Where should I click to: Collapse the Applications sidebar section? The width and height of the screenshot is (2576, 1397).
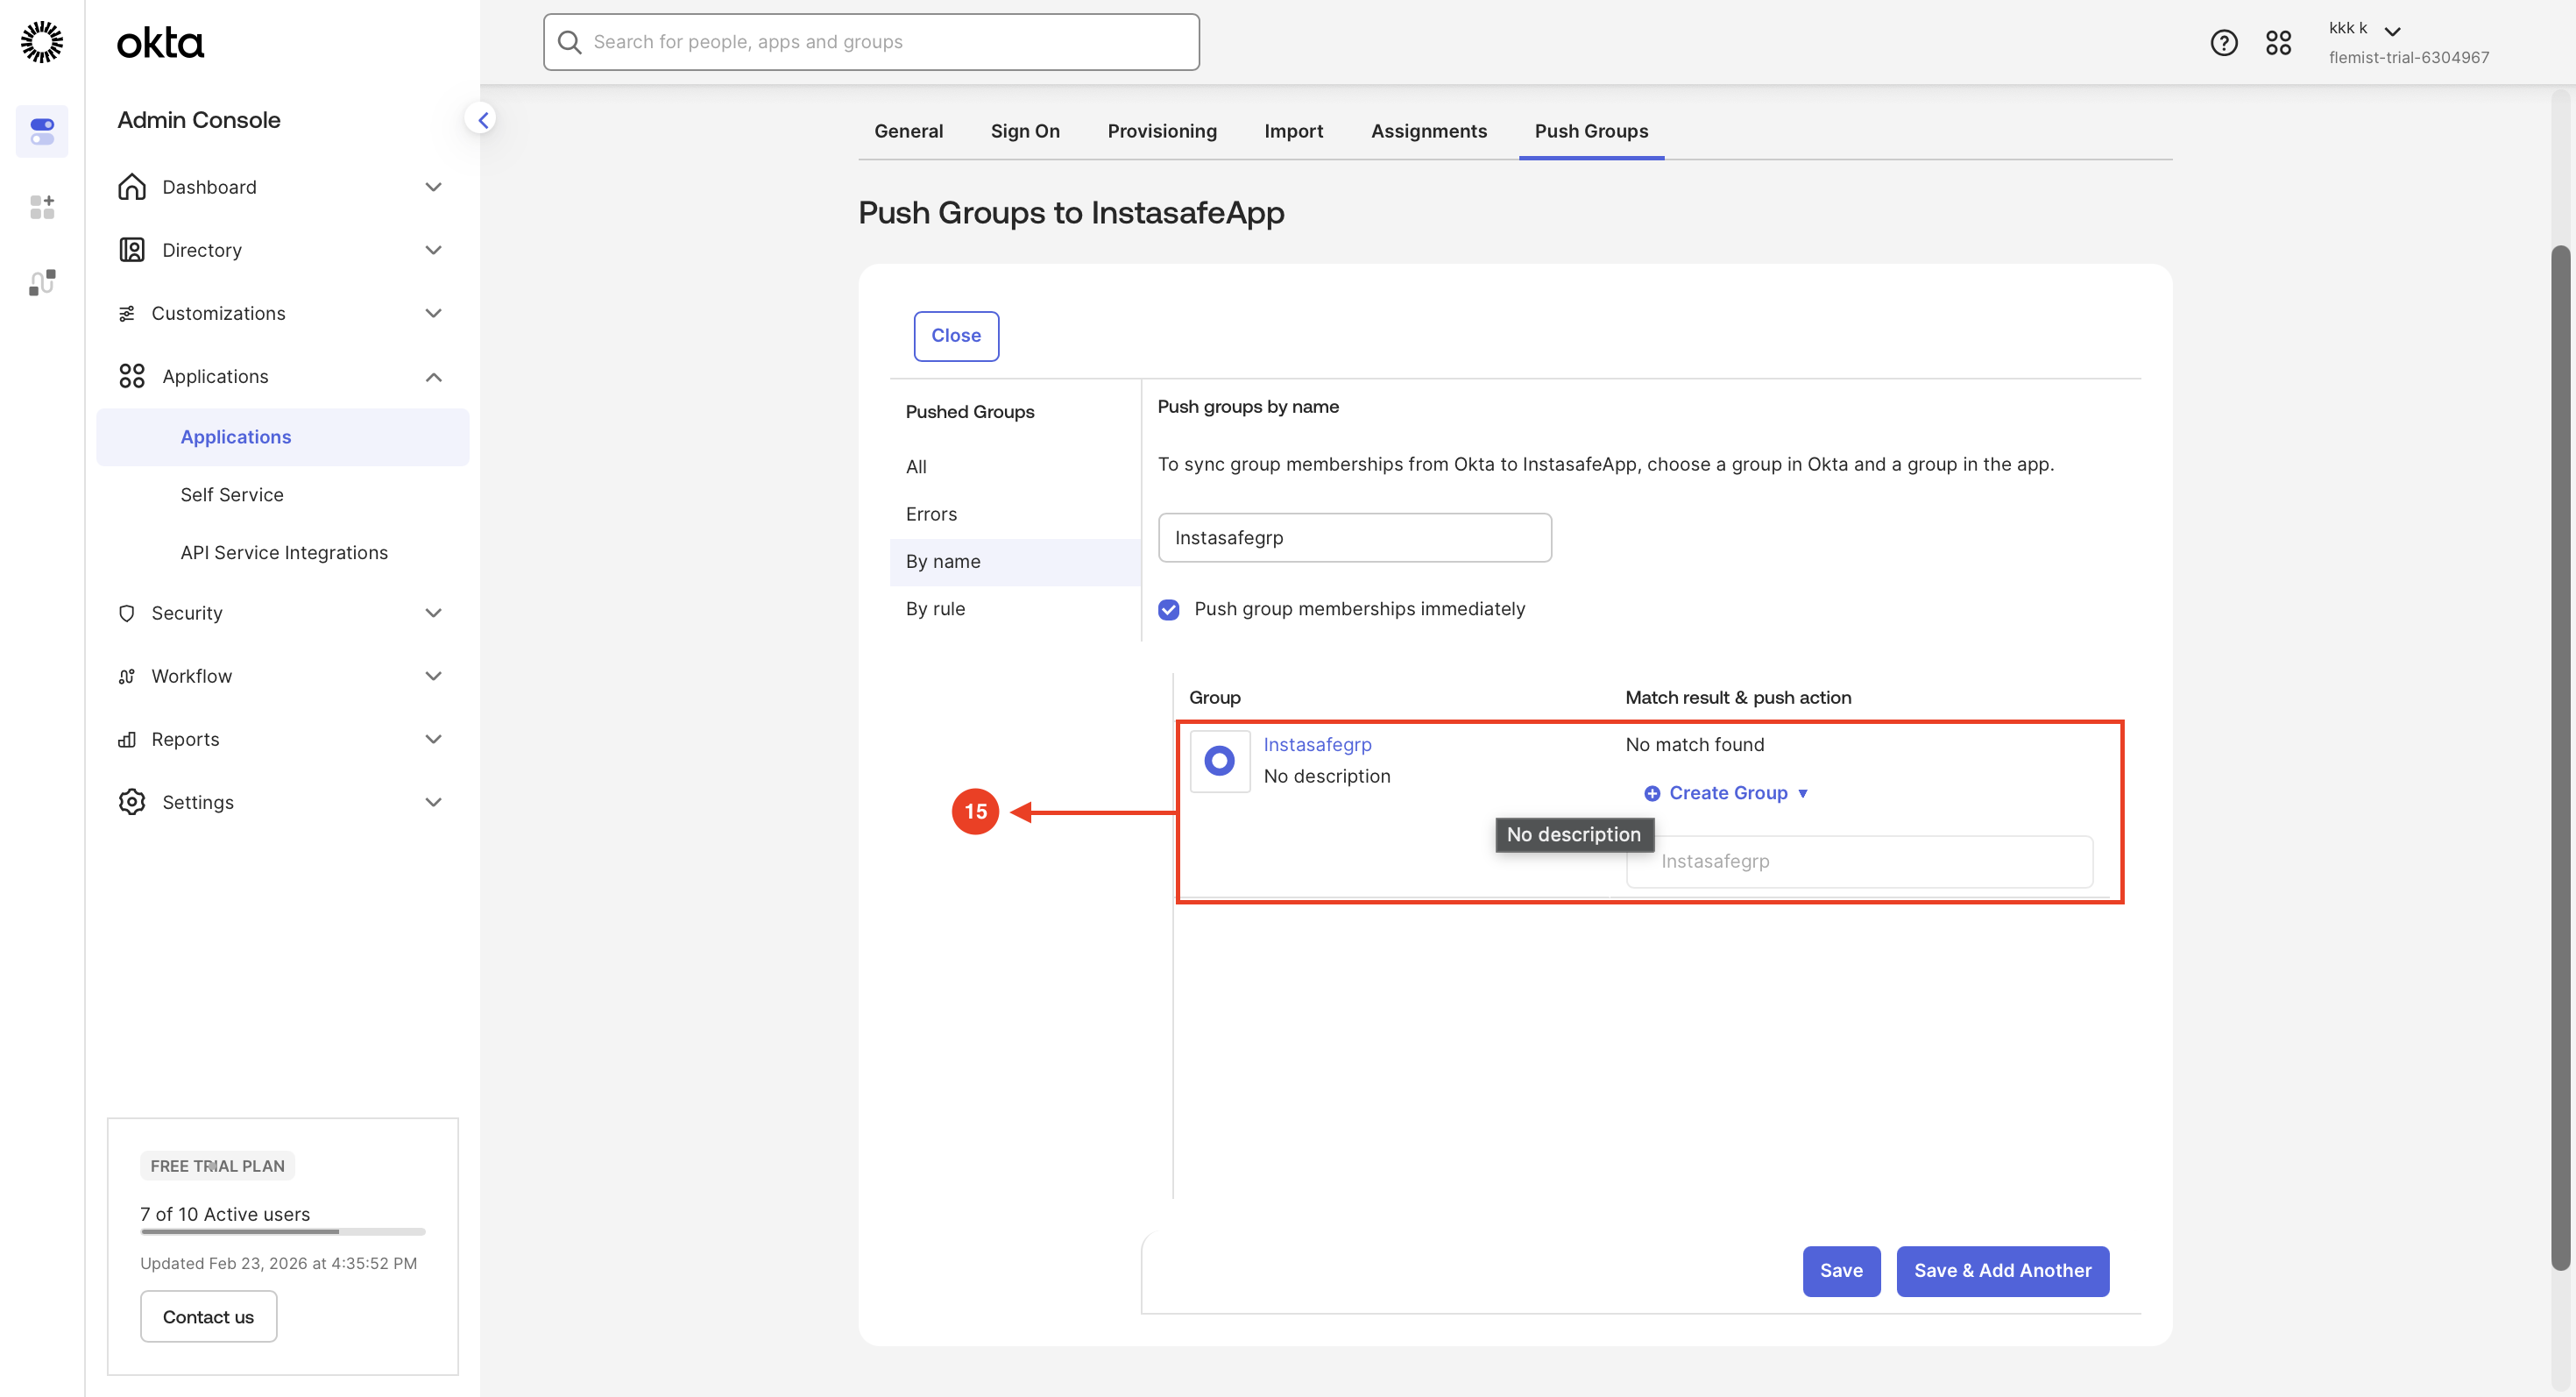[x=433, y=377]
